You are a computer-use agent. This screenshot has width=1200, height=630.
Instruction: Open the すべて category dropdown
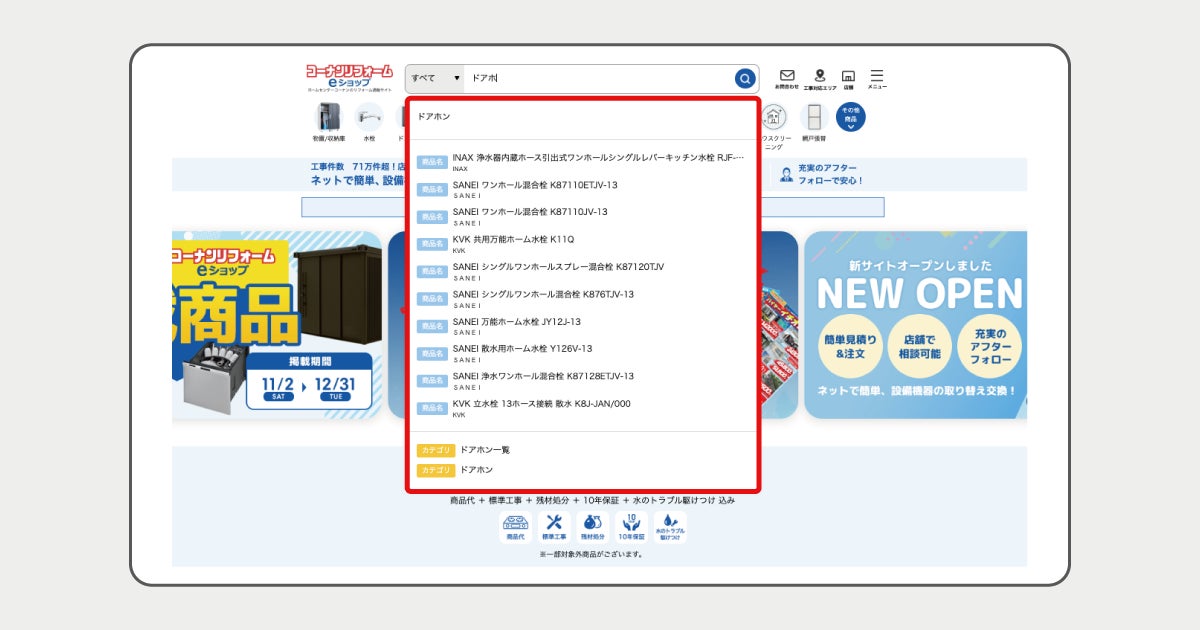435,78
